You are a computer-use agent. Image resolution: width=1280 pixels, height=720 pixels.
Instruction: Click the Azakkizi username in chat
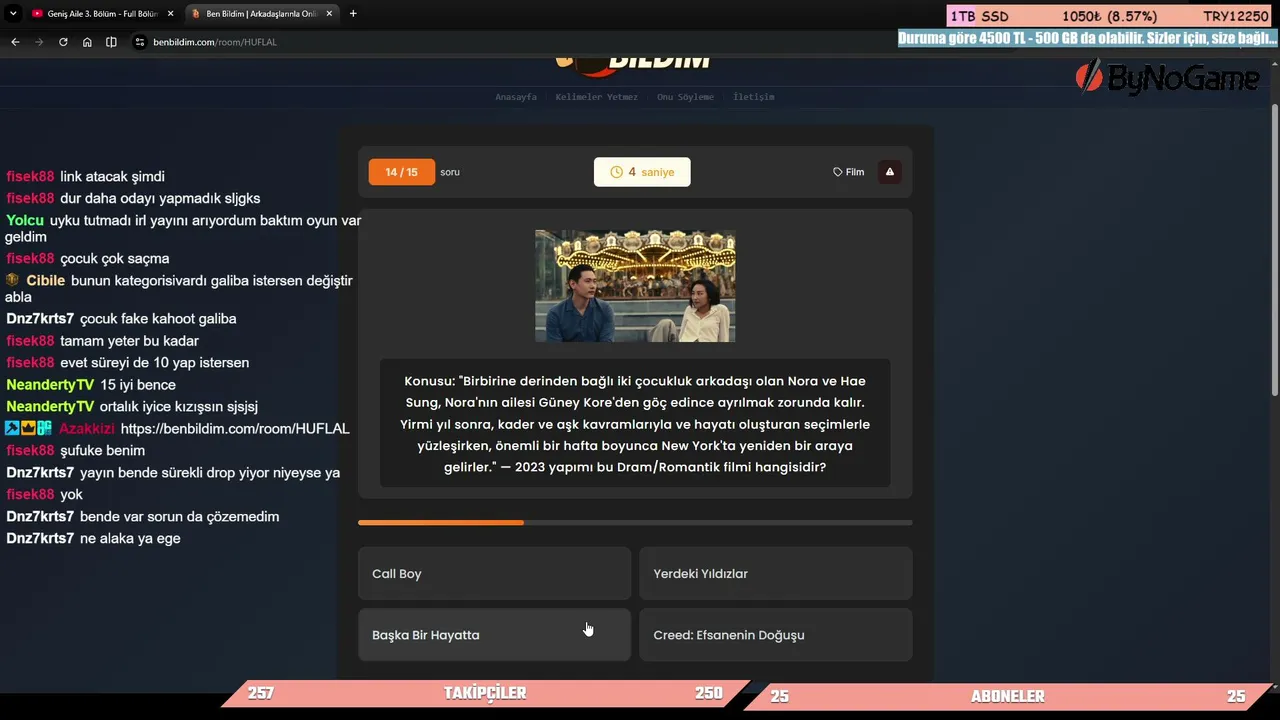click(x=87, y=429)
